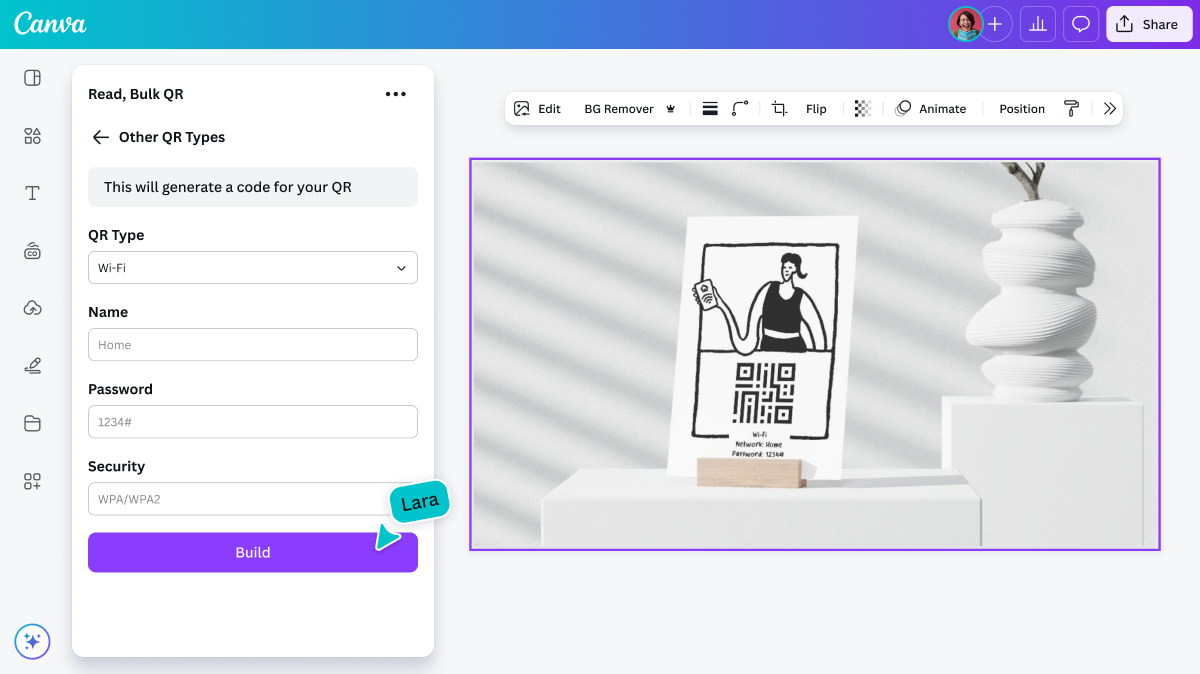Image resolution: width=1200 pixels, height=674 pixels.
Task: Click the copy style paint roller icon
Action: point(1071,109)
